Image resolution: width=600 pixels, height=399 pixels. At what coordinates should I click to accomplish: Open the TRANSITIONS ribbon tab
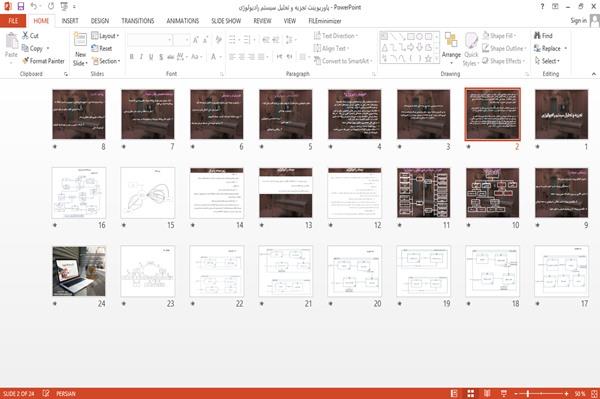point(138,21)
